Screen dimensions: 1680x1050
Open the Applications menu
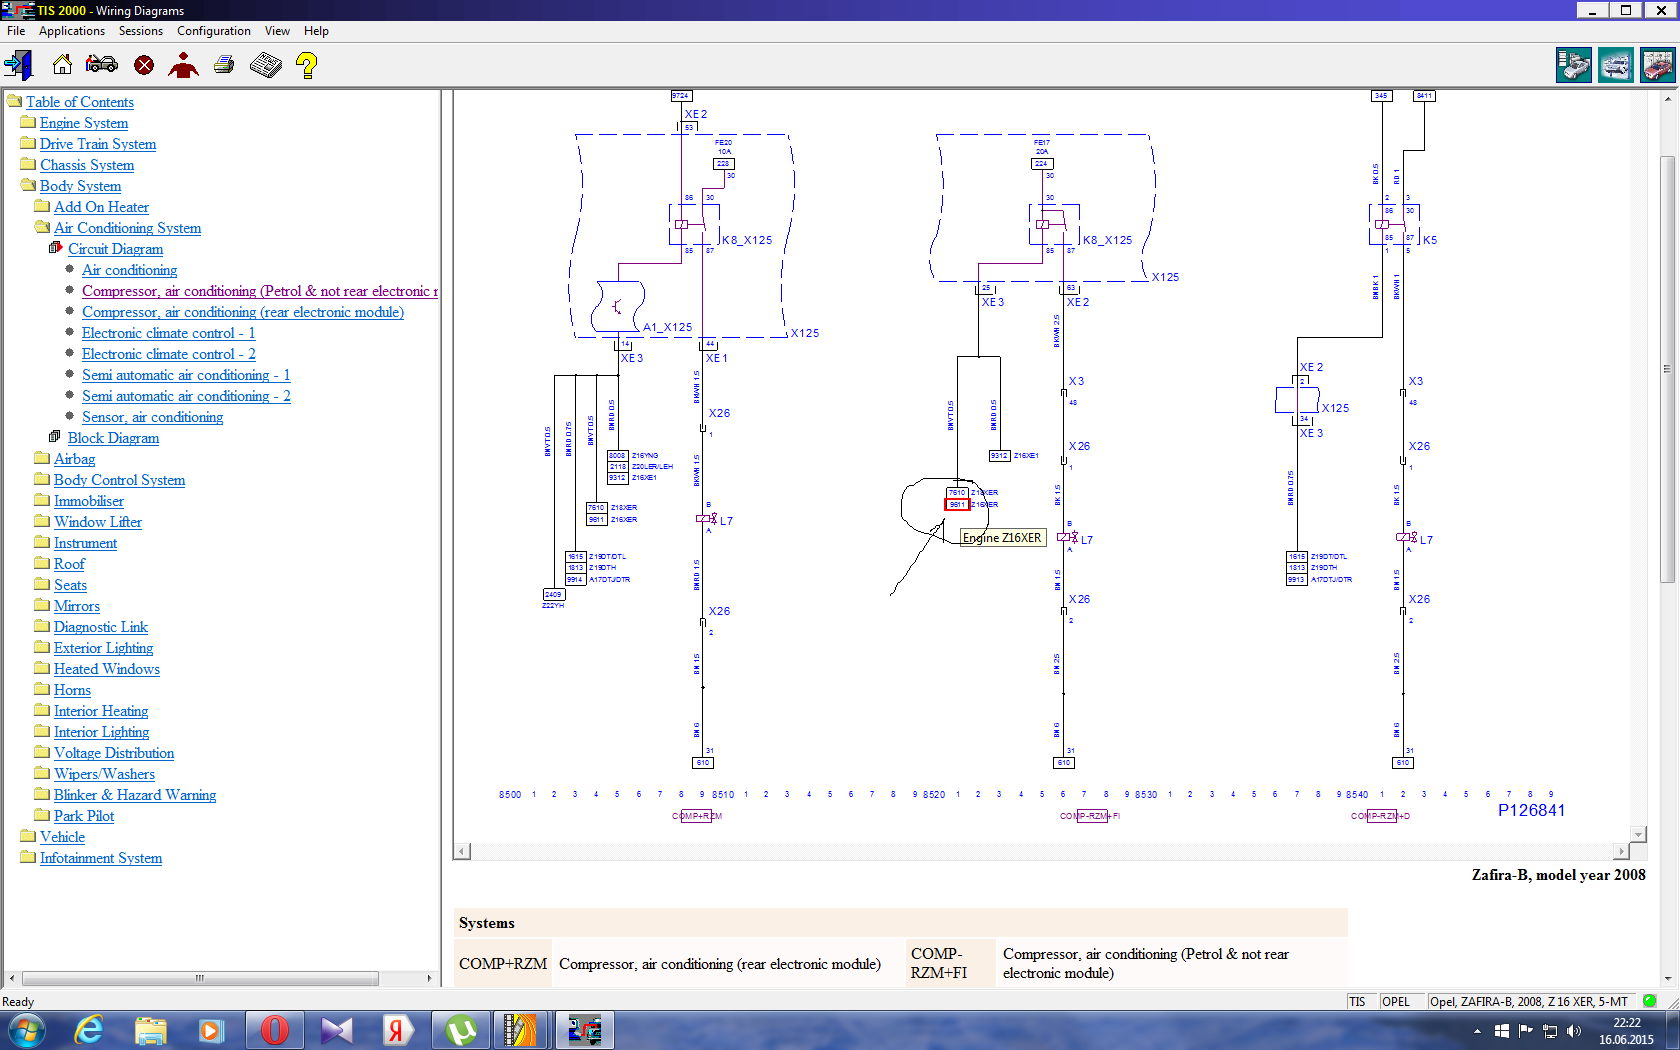72,31
